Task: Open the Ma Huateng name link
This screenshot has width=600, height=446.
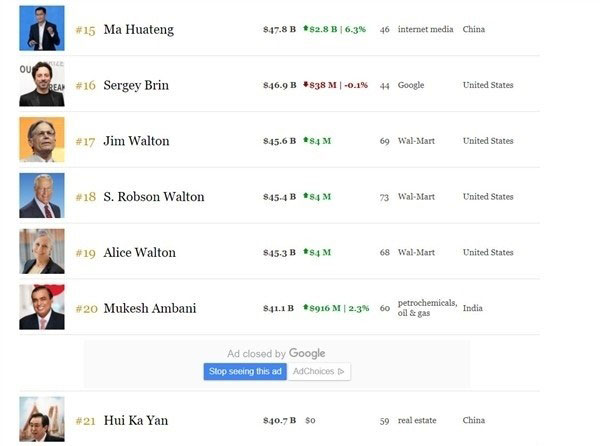Action: coord(139,29)
